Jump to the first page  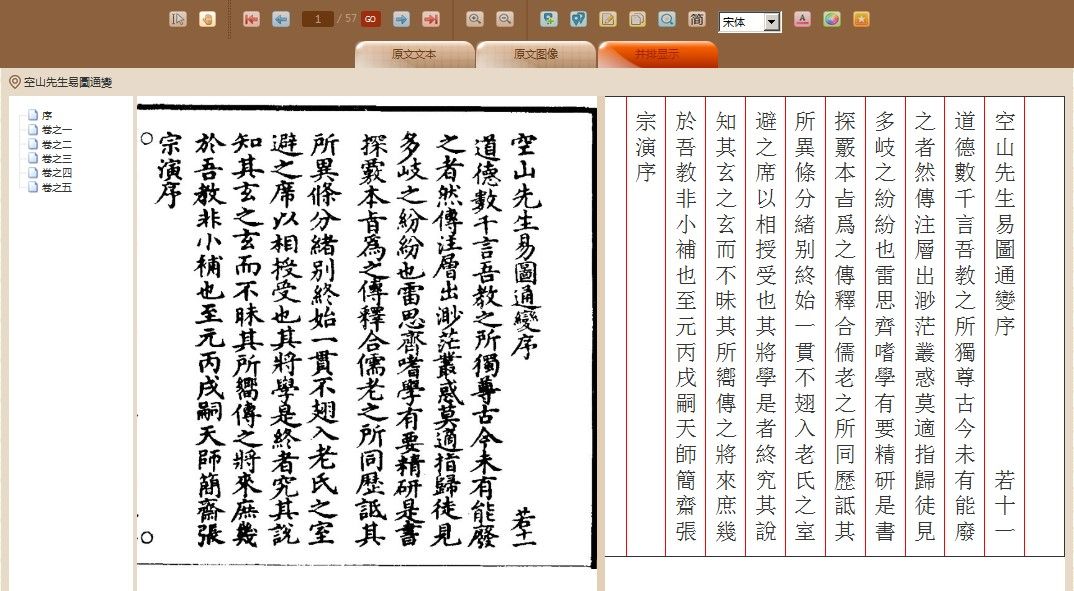pos(251,19)
